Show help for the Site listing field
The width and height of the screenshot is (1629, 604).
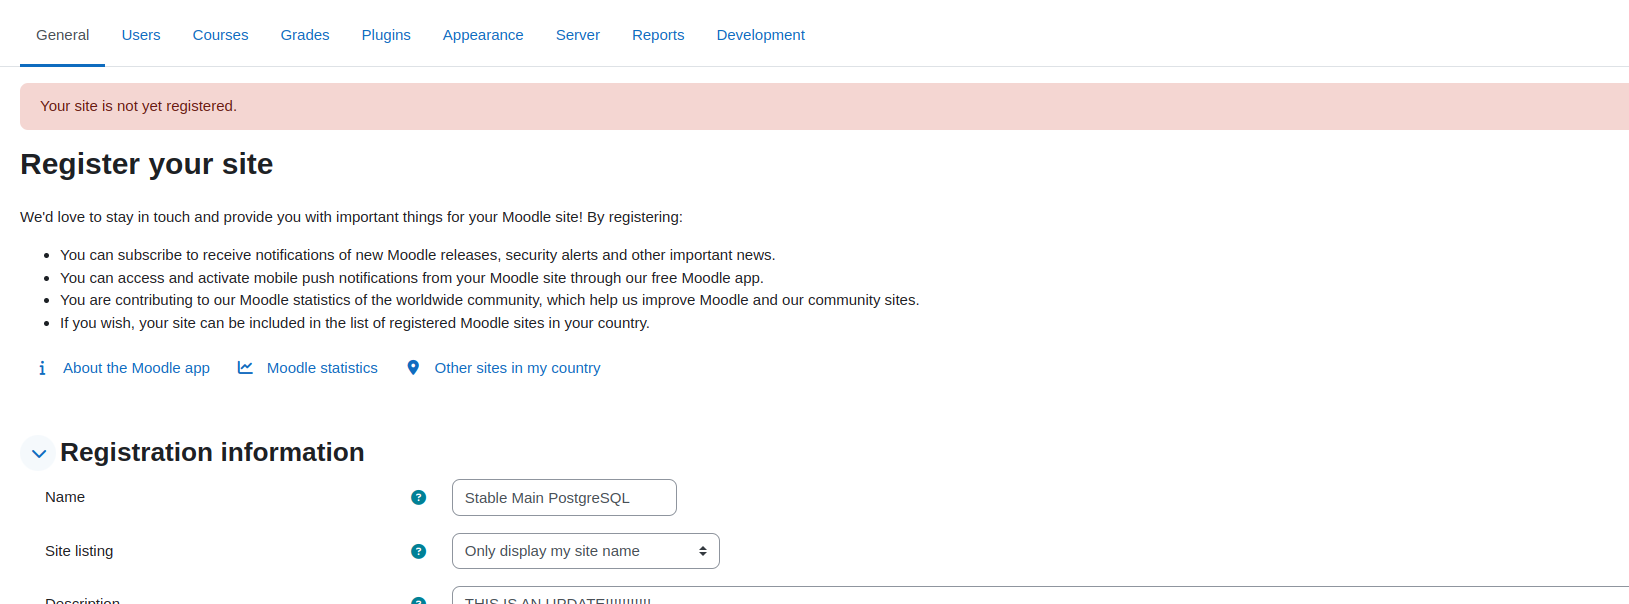(x=419, y=551)
